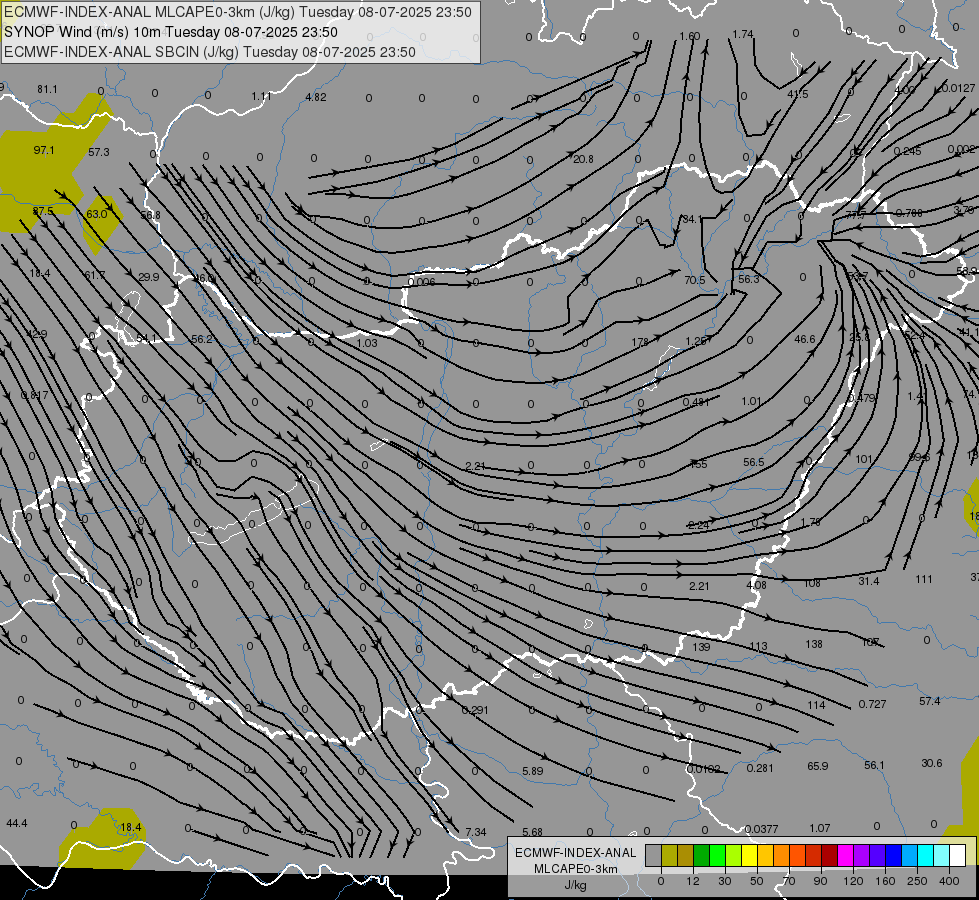Click the gray swatch in the legend
Viewport: 979px width, 900px height.
tap(653, 856)
